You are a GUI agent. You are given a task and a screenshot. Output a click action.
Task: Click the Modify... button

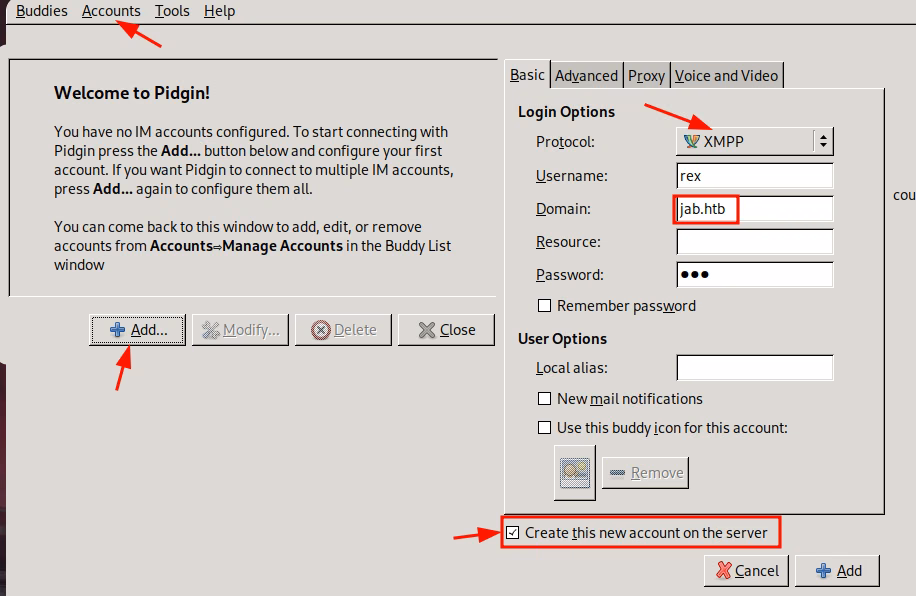240,330
